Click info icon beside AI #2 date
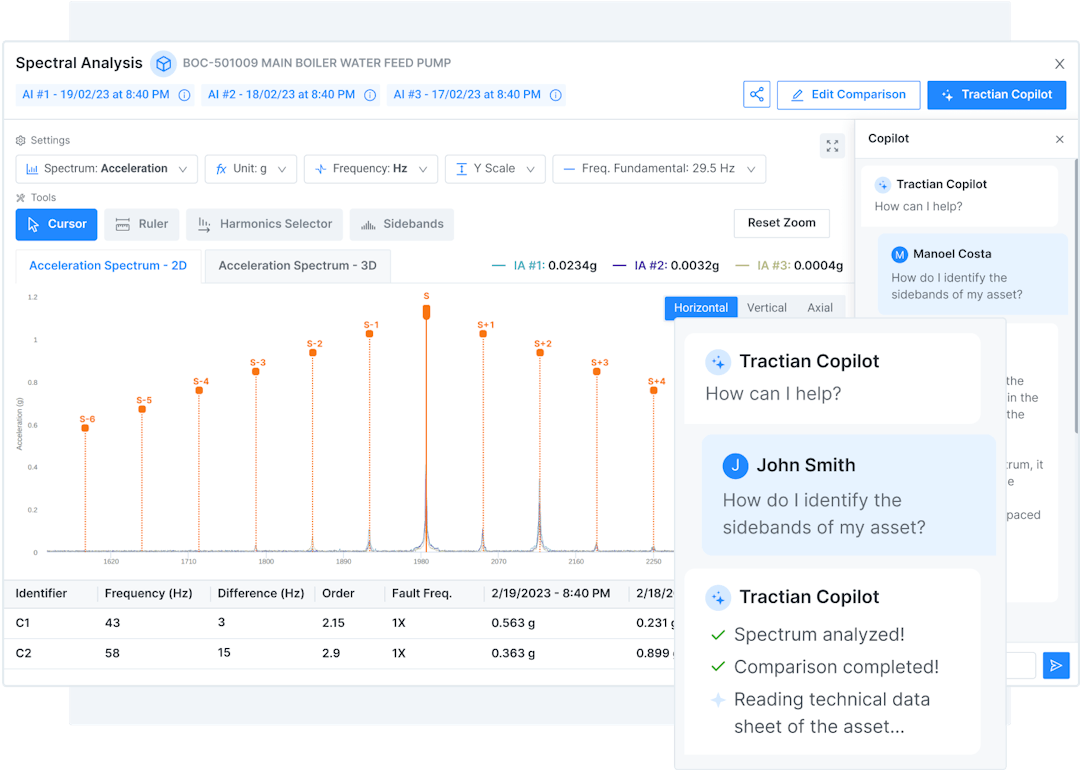The width and height of the screenshot is (1080, 770). click(370, 95)
